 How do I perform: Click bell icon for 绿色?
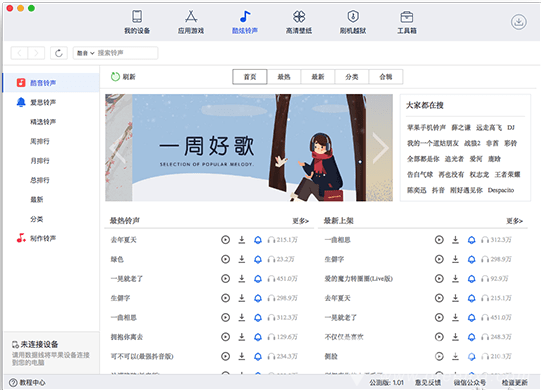[258, 259]
